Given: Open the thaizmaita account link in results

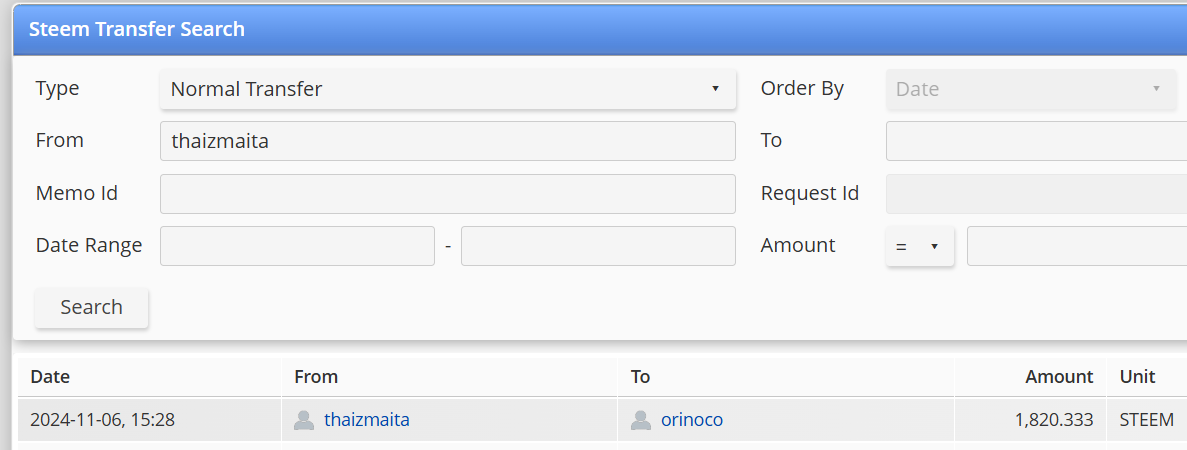Looking at the screenshot, I should (x=366, y=420).
